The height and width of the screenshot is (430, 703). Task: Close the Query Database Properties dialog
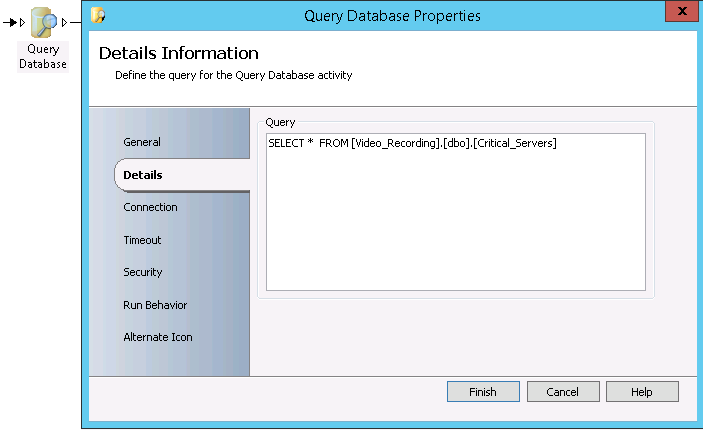[x=682, y=11]
